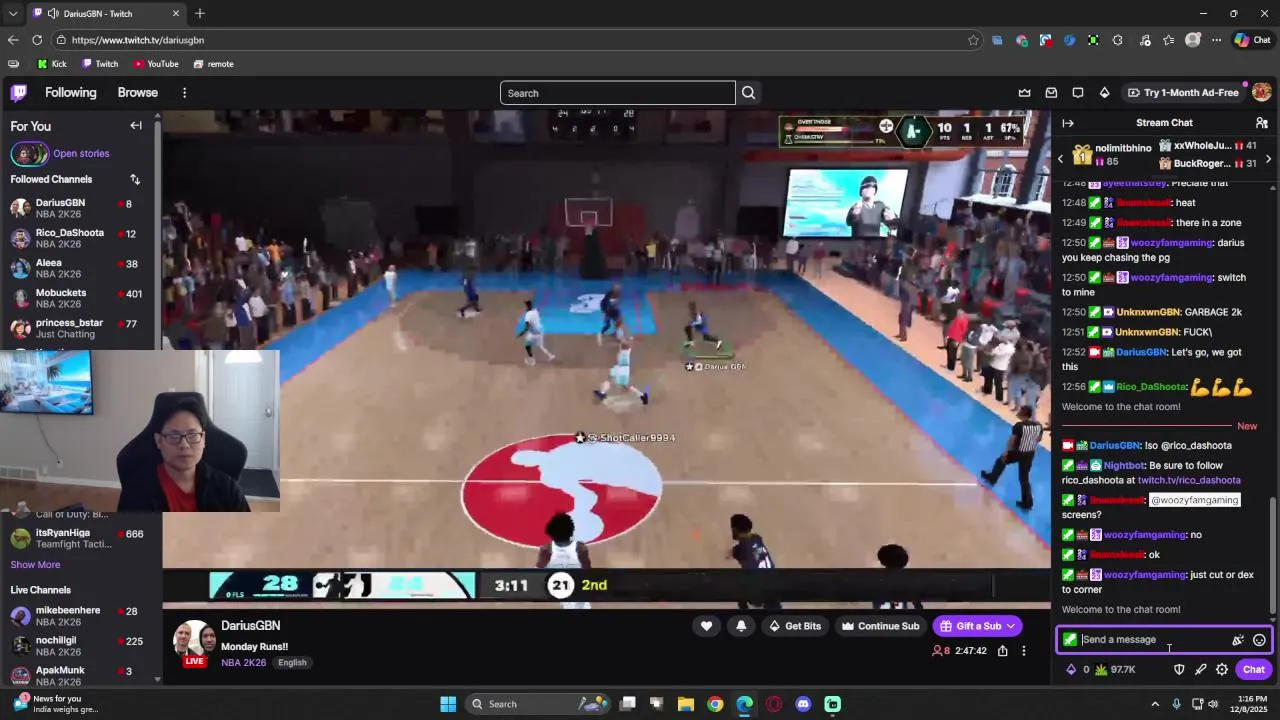
Task: Open the emote picker smiley icon
Action: [x=1260, y=640]
